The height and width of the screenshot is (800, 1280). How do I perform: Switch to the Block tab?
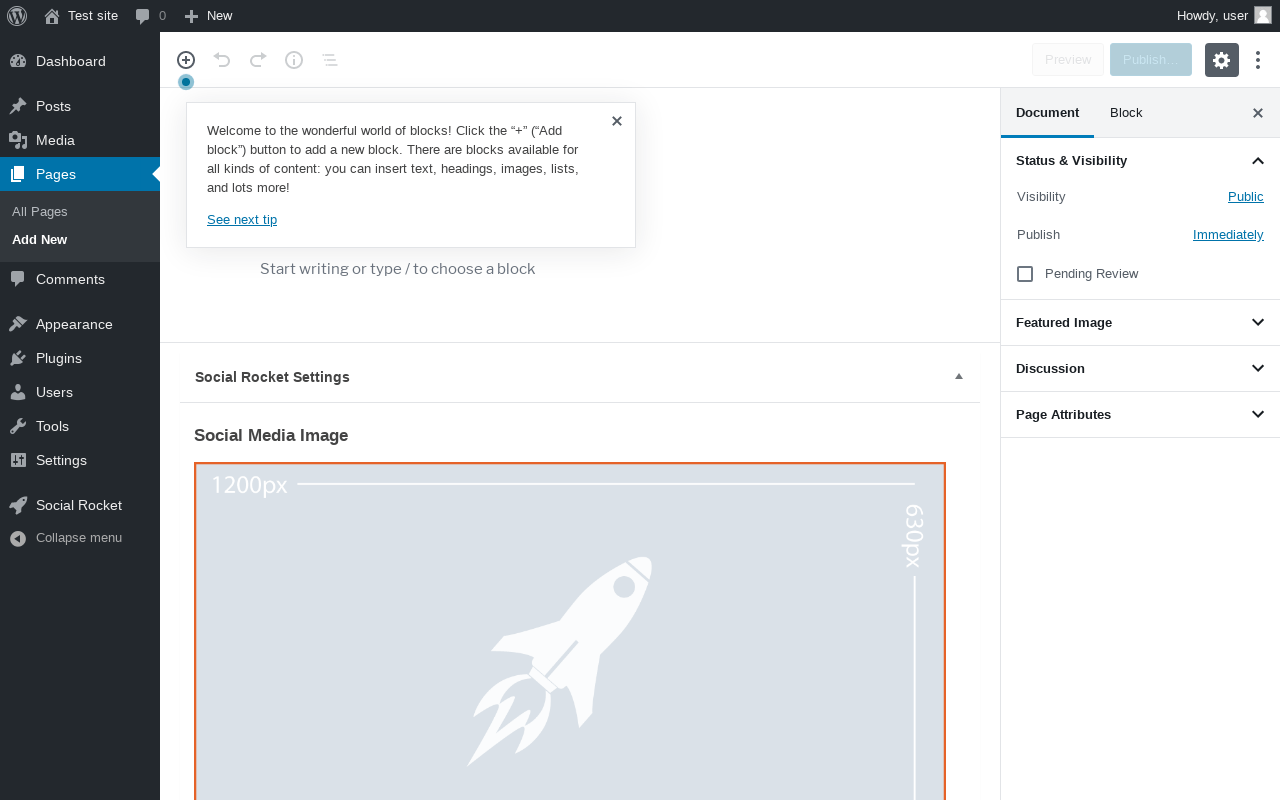click(1126, 113)
